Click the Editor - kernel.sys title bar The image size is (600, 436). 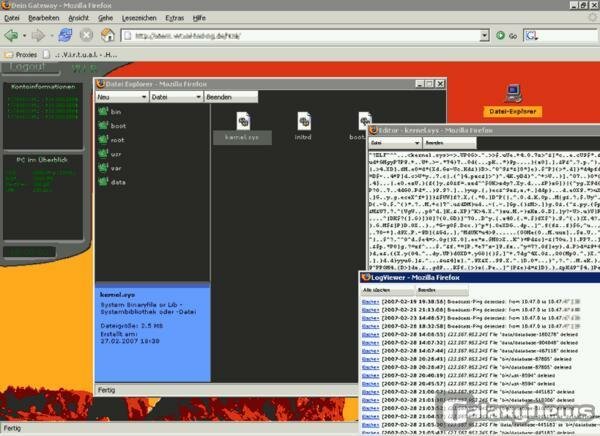[x=484, y=131]
